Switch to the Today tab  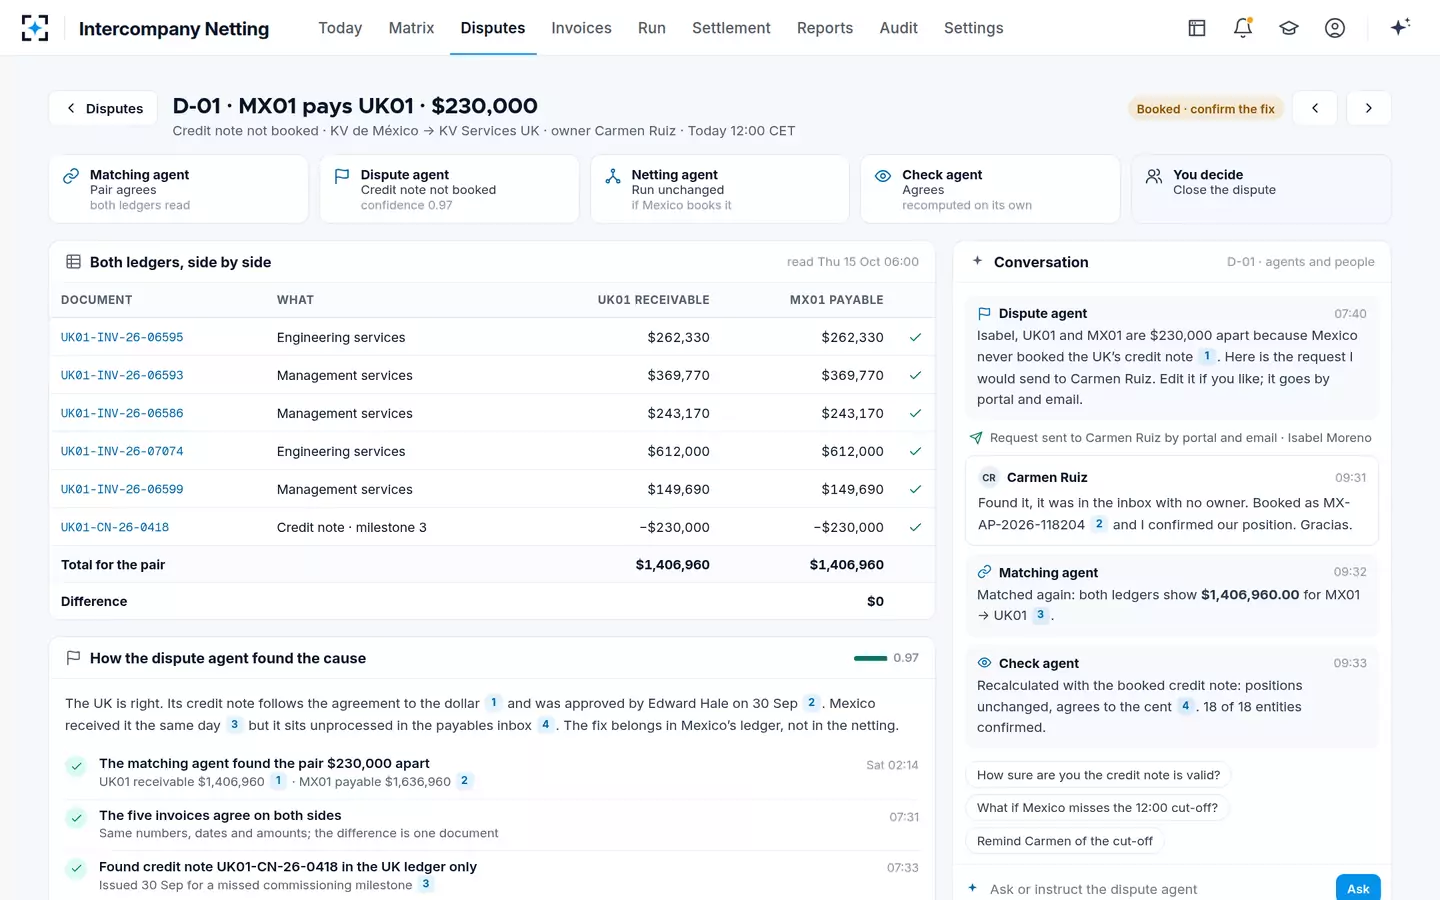[x=340, y=28]
